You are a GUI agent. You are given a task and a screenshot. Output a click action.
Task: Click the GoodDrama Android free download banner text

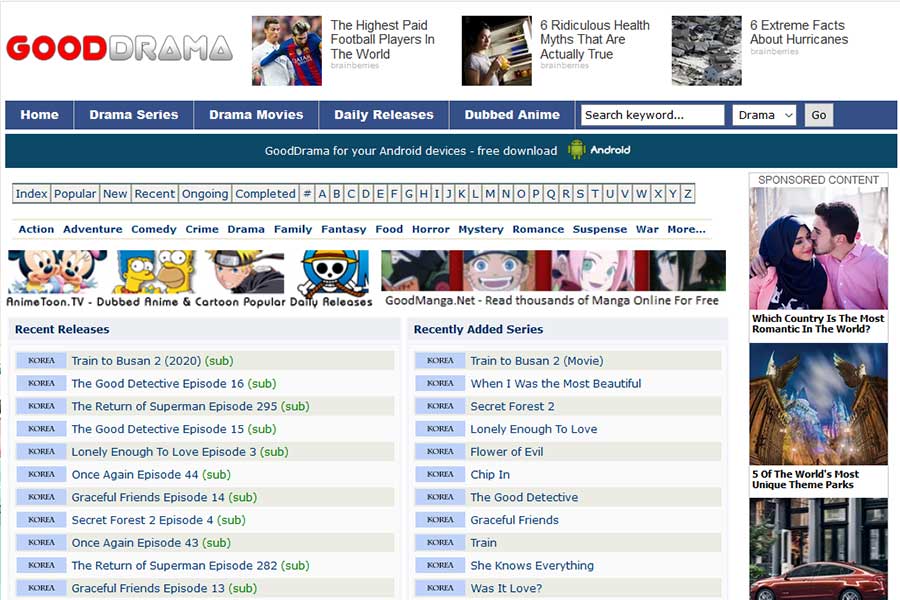click(411, 151)
